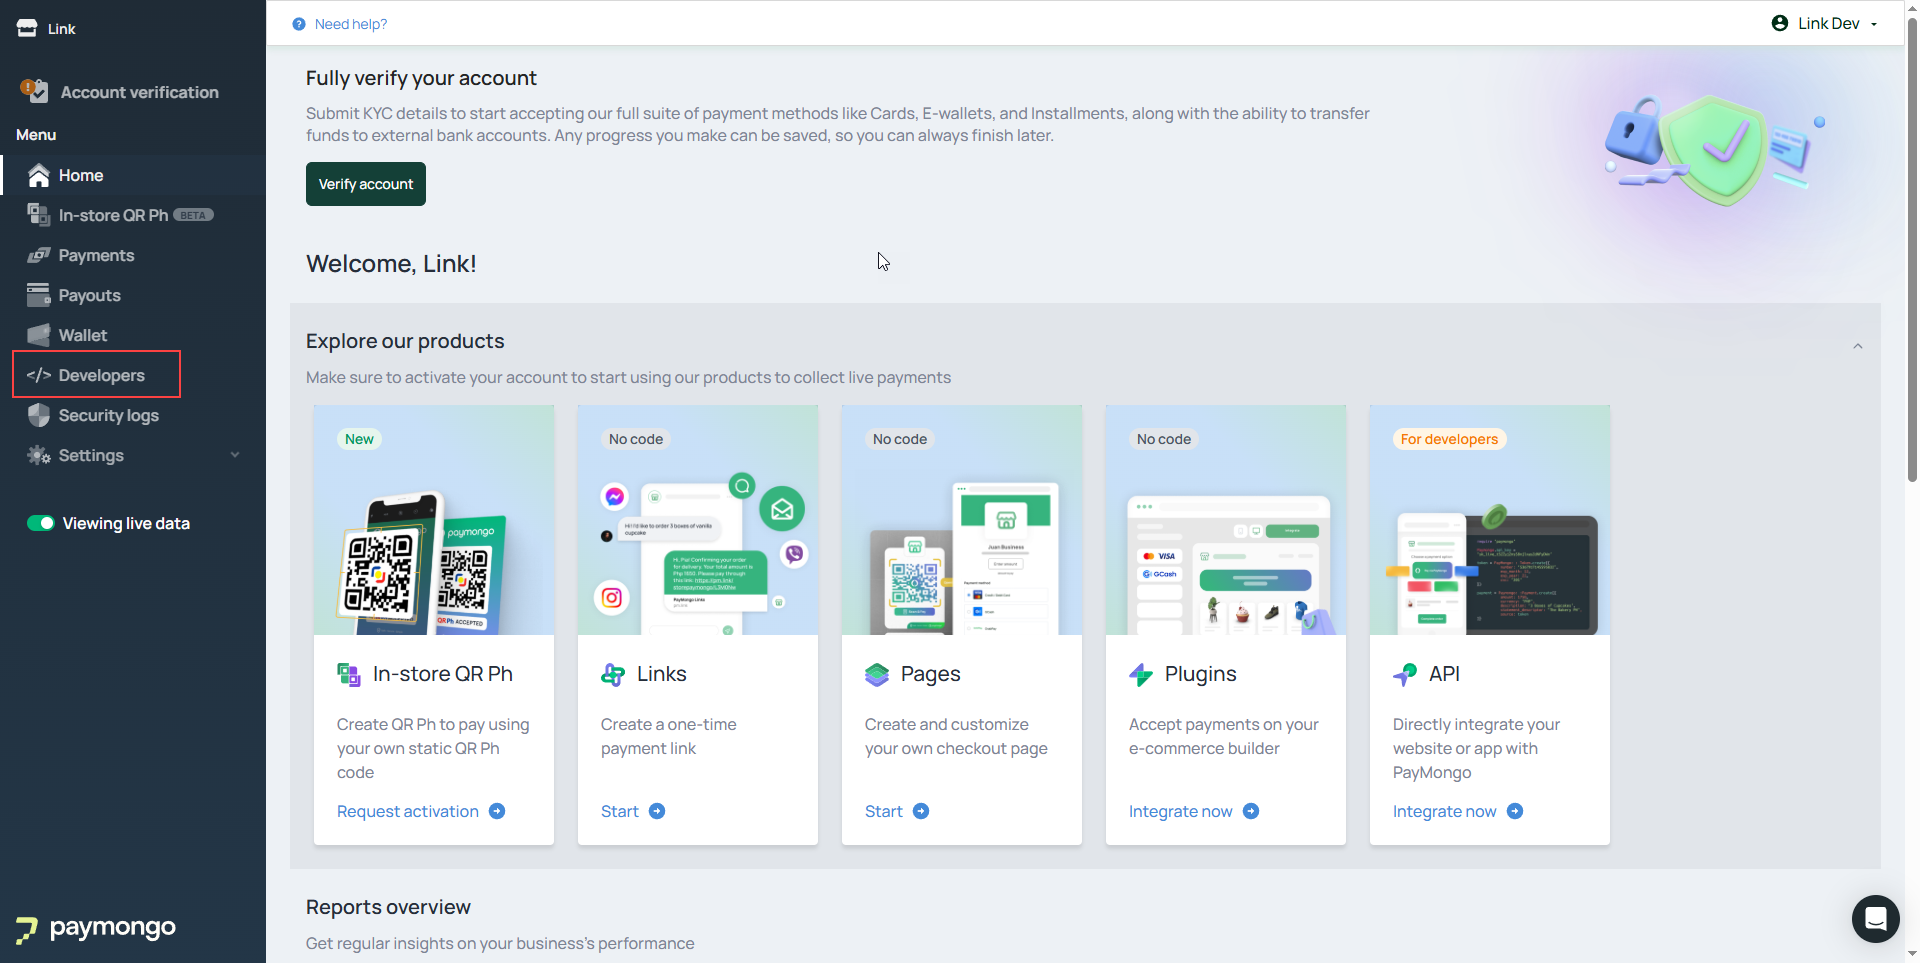Click the Payouts icon in menu

click(39, 295)
